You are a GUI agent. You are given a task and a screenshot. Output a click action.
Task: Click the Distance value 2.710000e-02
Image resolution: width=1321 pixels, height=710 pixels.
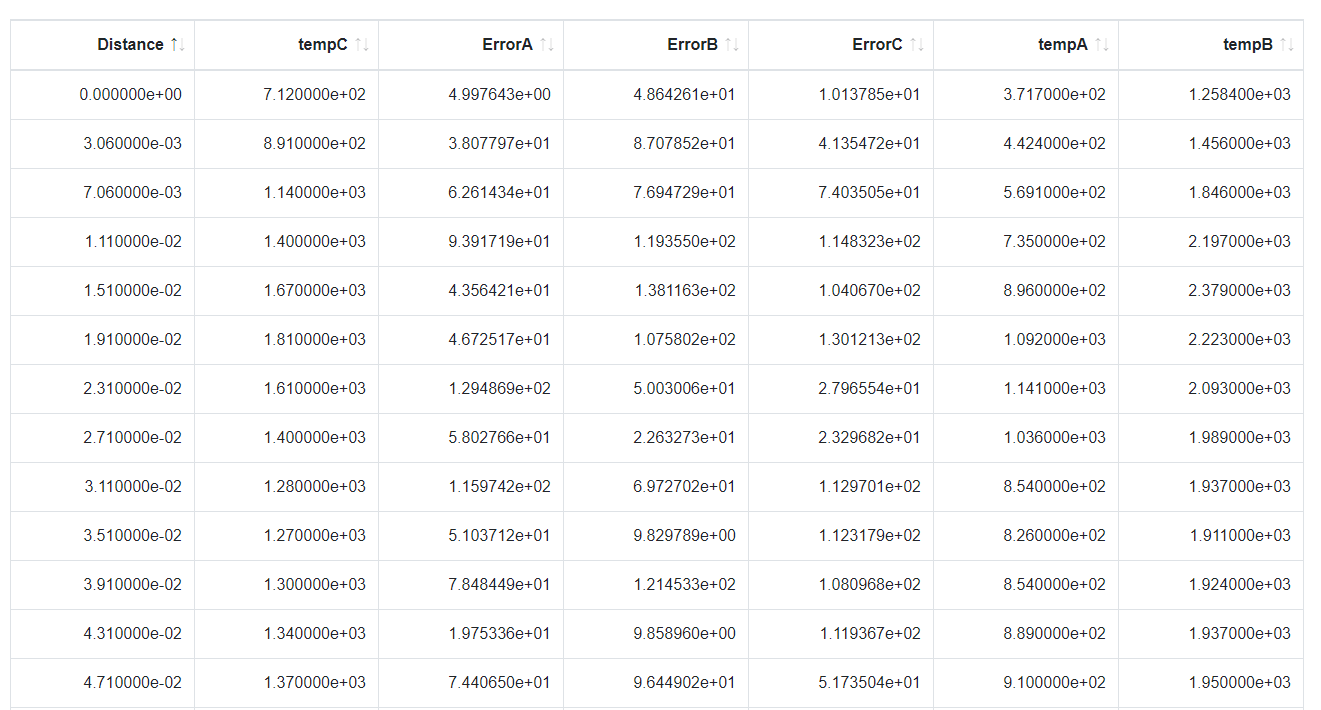133,438
